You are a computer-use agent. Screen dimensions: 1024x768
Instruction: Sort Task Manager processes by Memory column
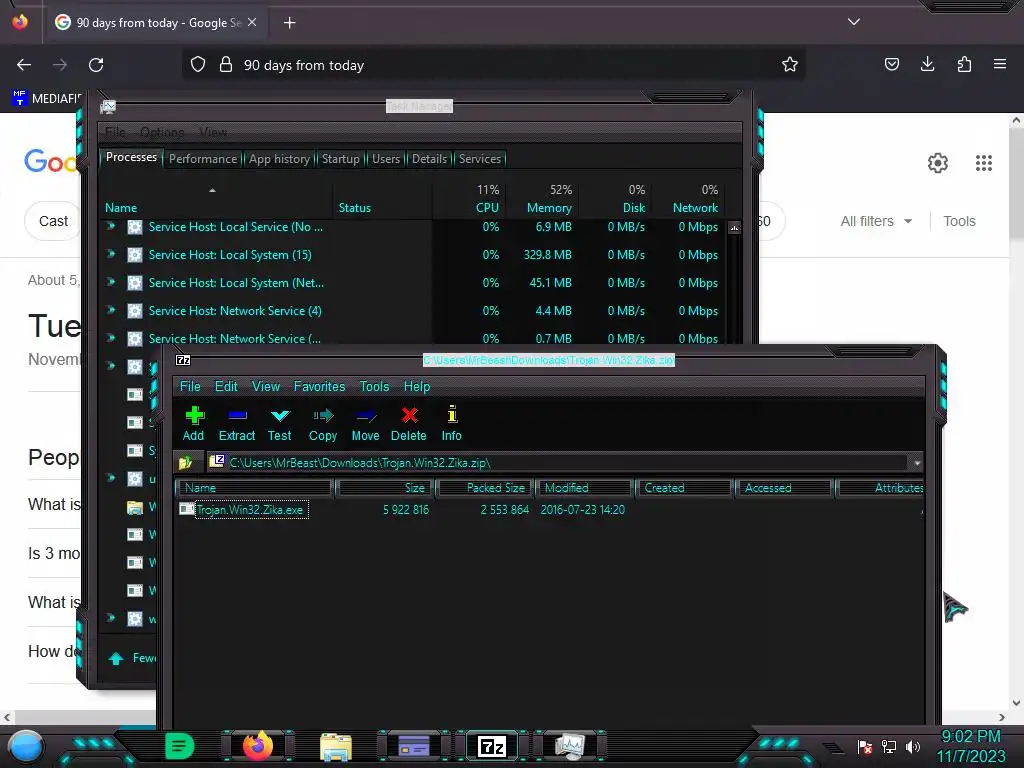(x=541, y=199)
